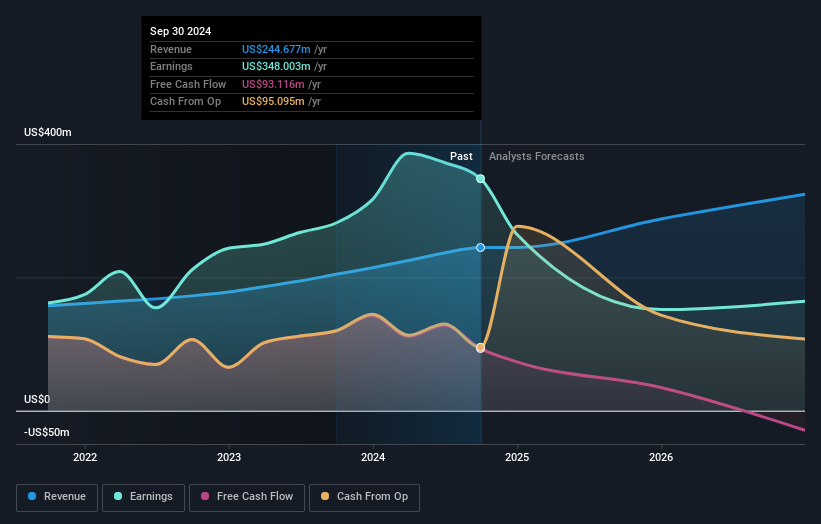Click the US$348.003m earnings value

(276, 66)
